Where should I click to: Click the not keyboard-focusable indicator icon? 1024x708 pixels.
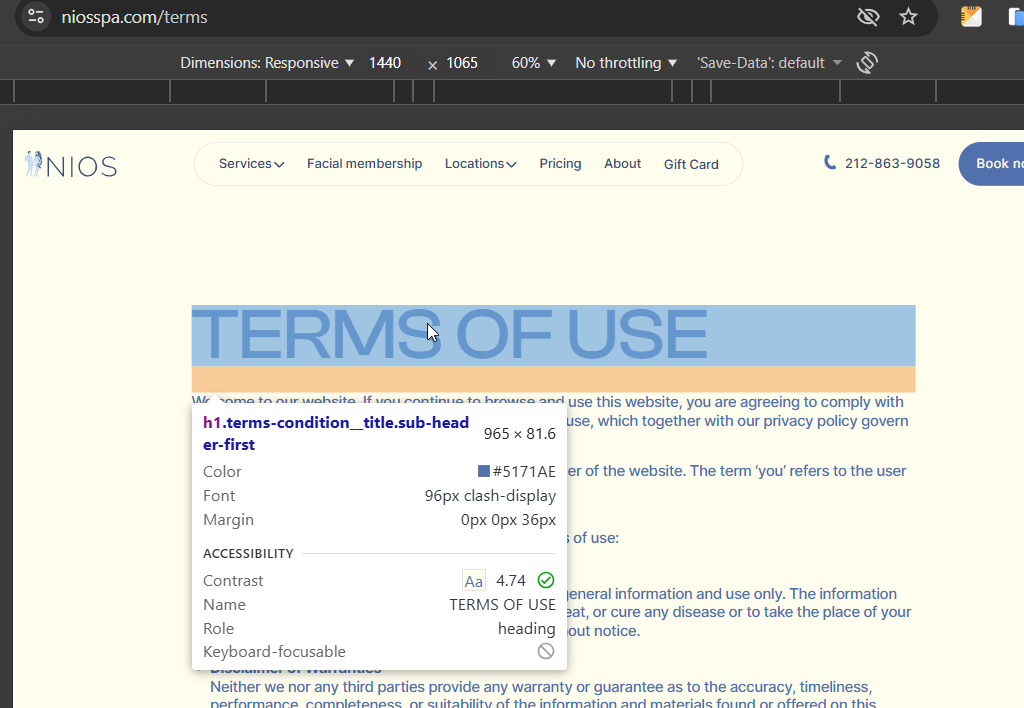(x=546, y=651)
